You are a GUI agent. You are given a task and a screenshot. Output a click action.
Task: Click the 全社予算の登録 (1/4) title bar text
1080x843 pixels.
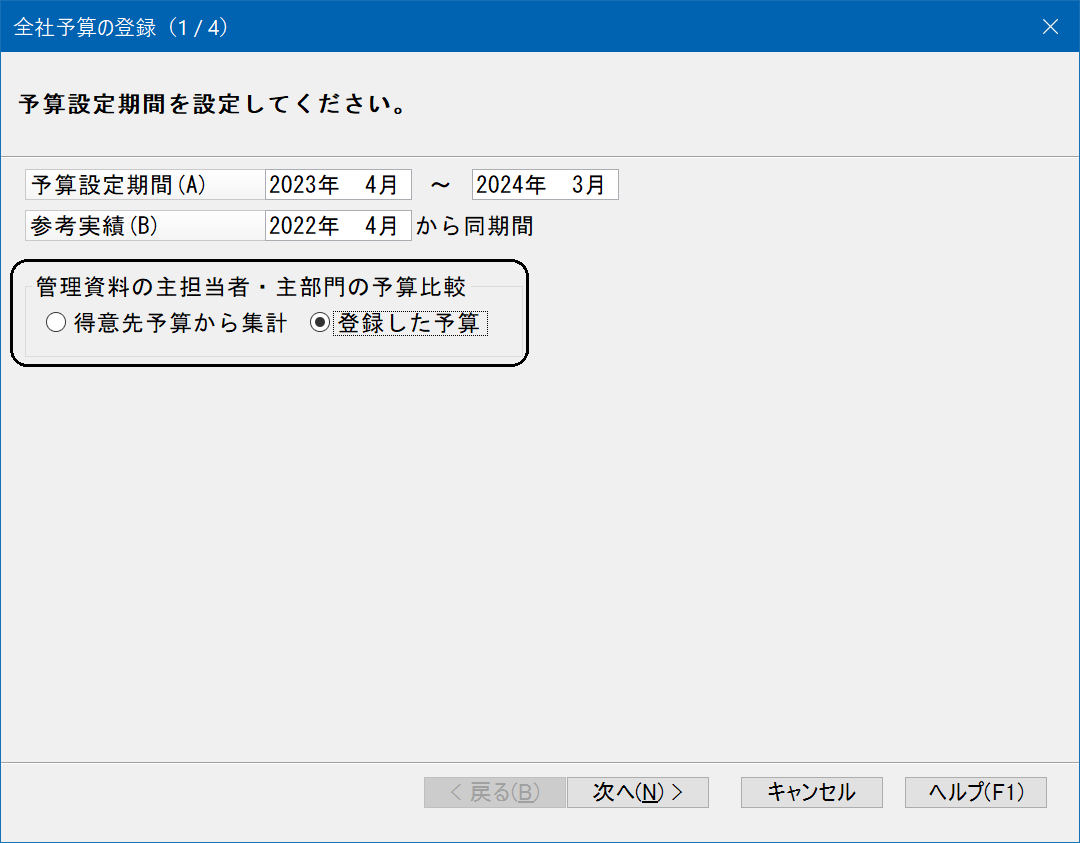click(121, 27)
